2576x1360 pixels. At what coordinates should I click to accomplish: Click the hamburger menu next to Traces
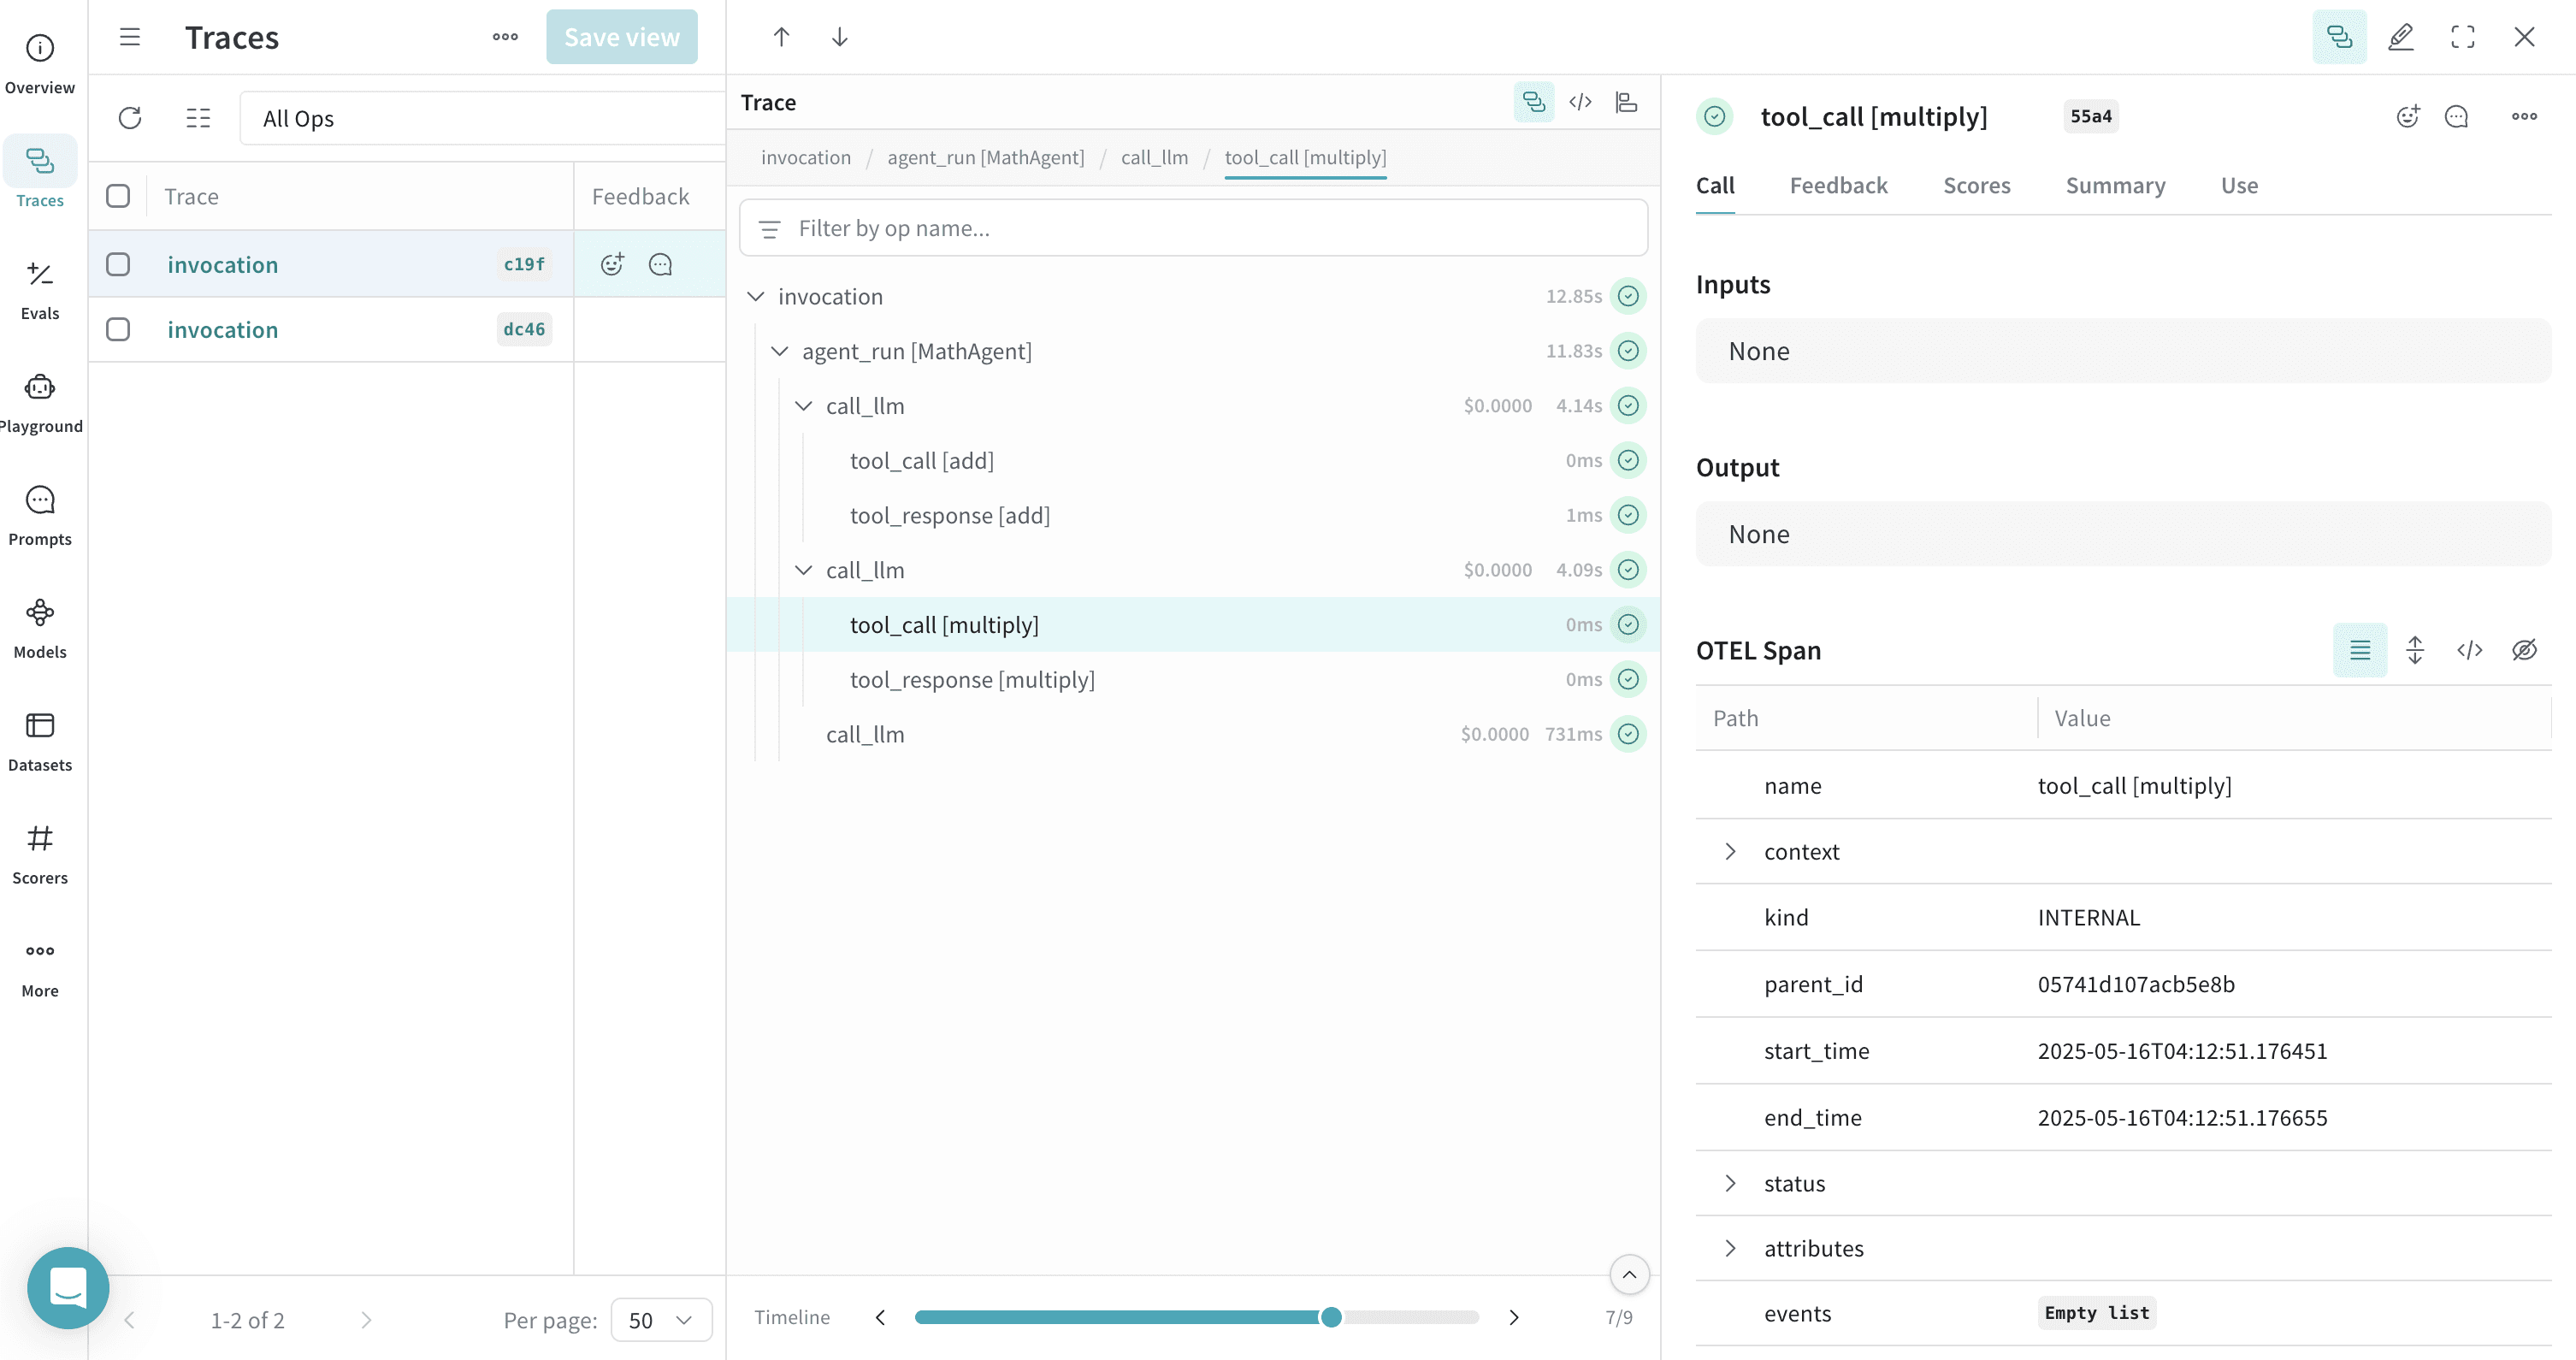[x=130, y=37]
